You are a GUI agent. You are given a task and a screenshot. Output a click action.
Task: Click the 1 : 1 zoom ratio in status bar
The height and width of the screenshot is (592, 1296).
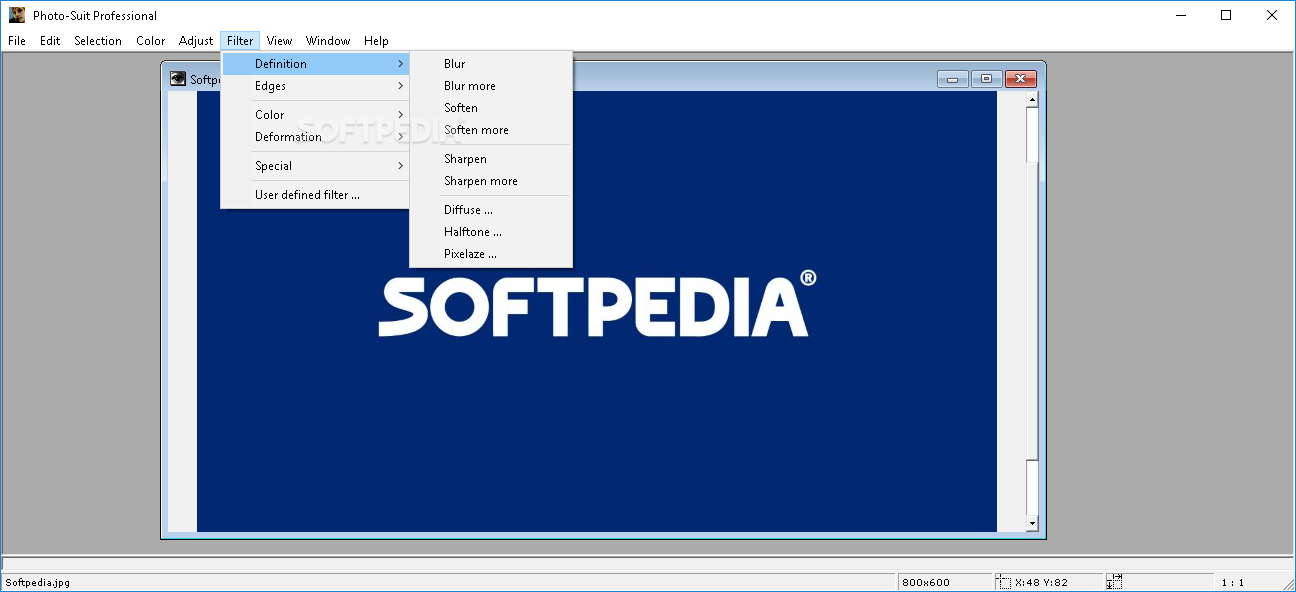pos(1232,582)
